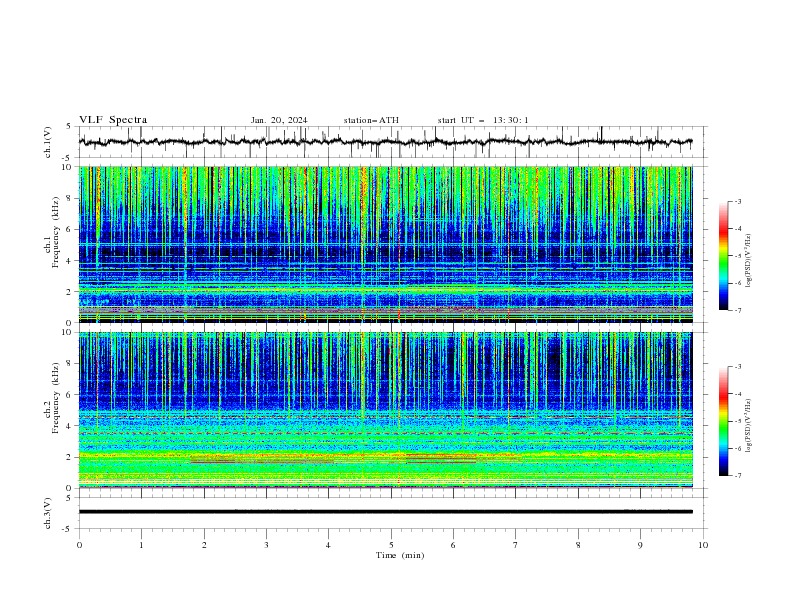Click inside the ch.1 spectrogram panel

pyautogui.click(x=385, y=244)
